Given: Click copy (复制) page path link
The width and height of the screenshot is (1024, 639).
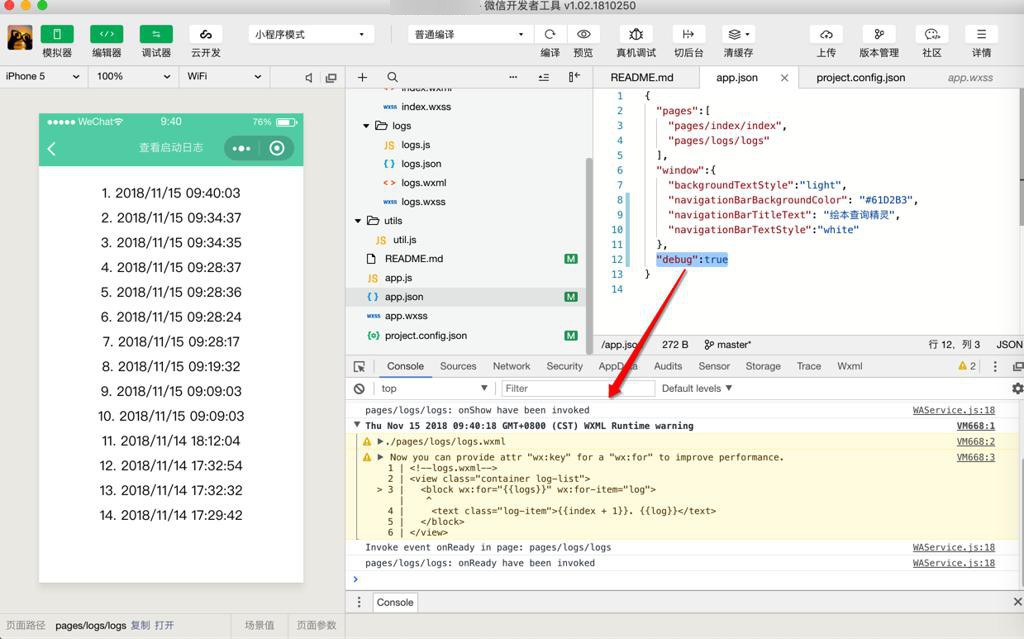Looking at the screenshot, I should pos(140,625).
